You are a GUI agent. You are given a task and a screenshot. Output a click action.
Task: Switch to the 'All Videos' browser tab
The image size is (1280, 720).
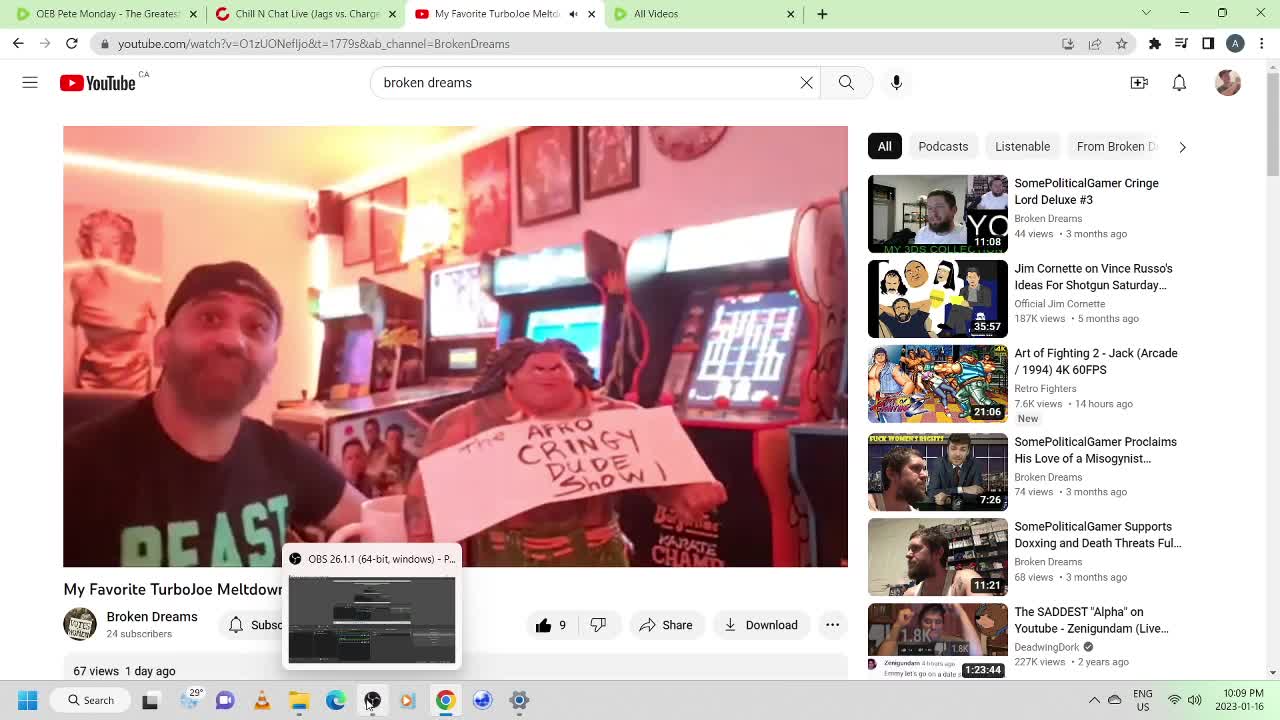pyautogui.click(x=705, y=14)
